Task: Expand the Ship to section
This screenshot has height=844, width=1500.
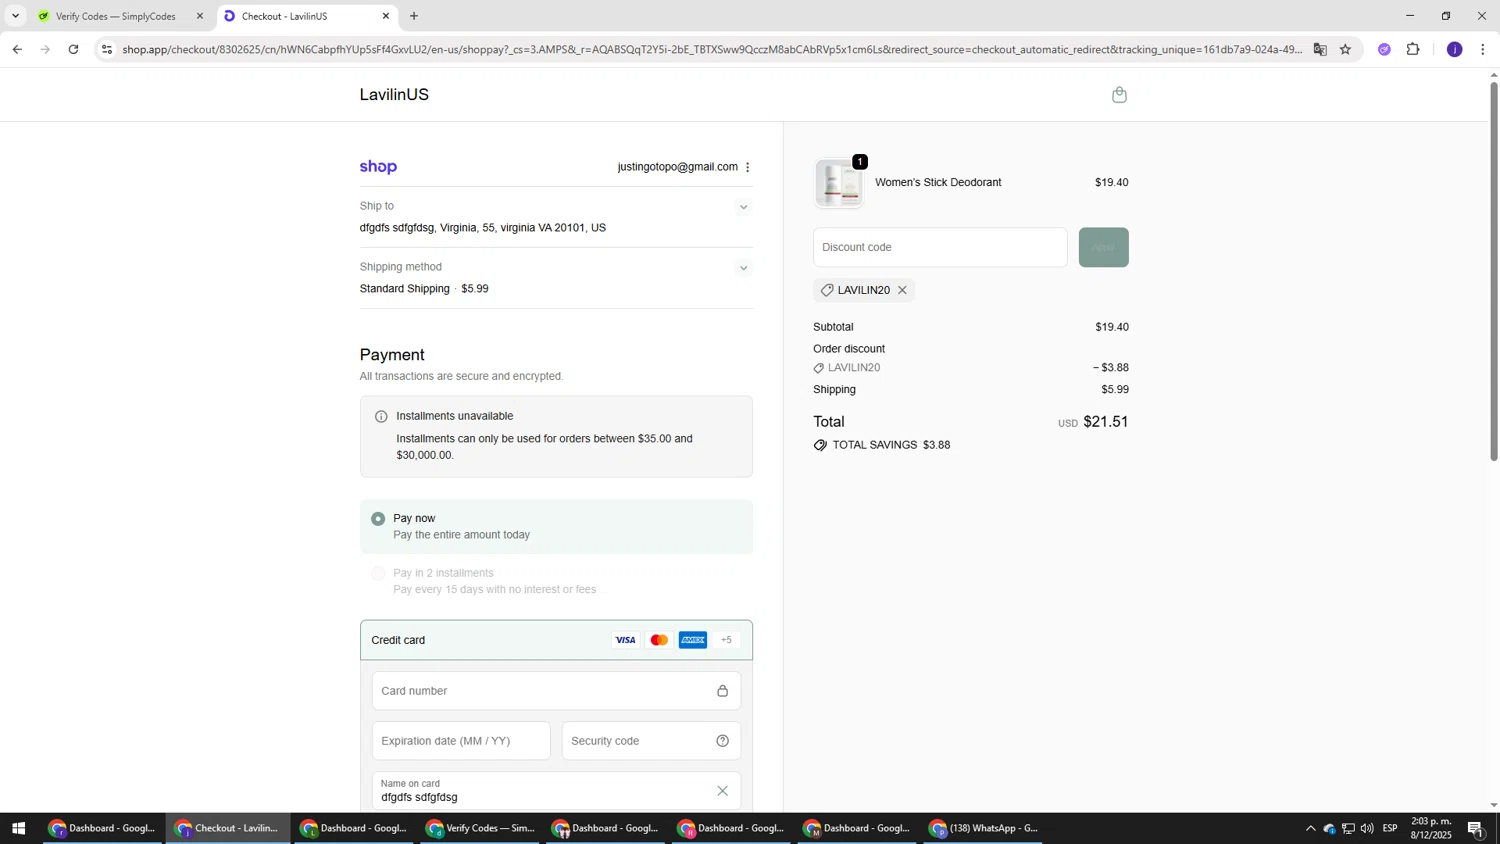Action: (x=743, y=207)
